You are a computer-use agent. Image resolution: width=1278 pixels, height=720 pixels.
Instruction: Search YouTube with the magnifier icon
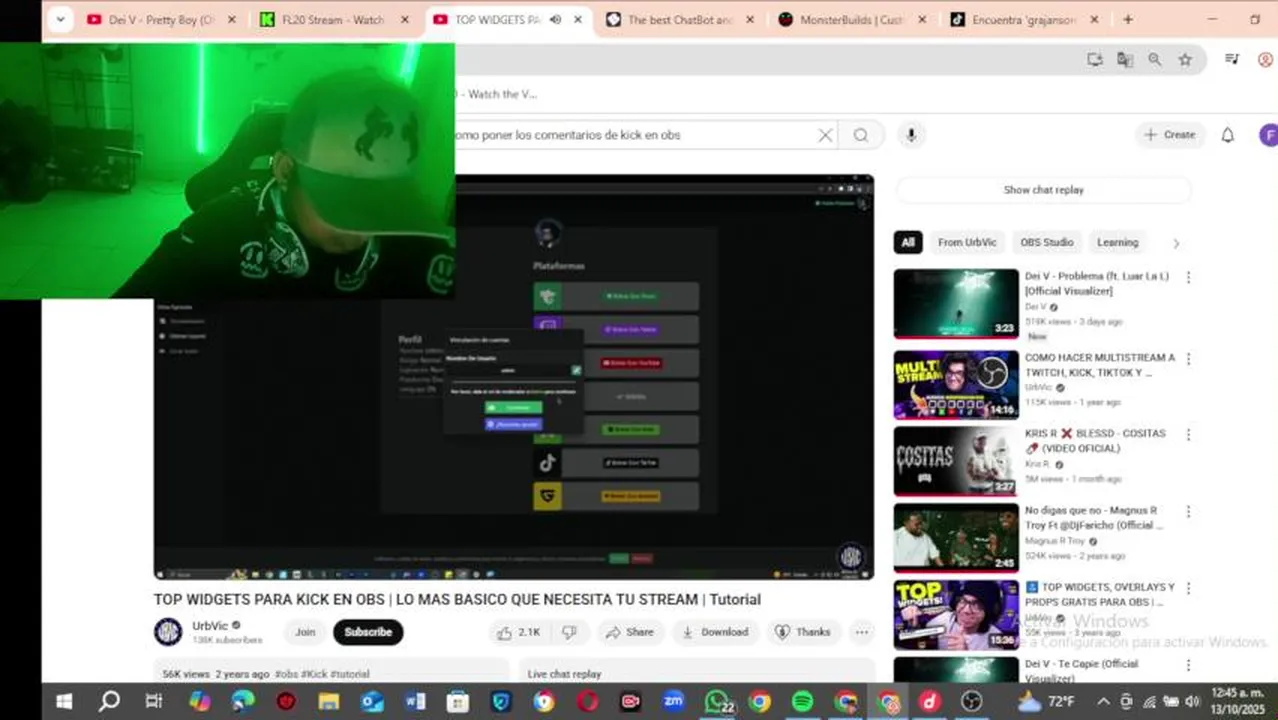click(x=861, y=135)
